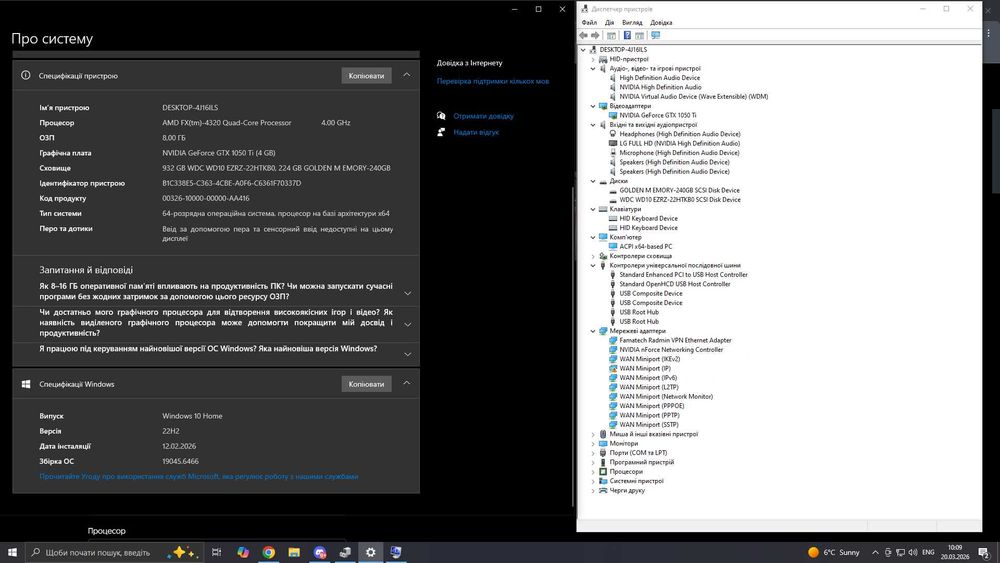Select NVIDIA nForce Networking Controller
This screenshot has height=563, width=1000.
[671, 349]
